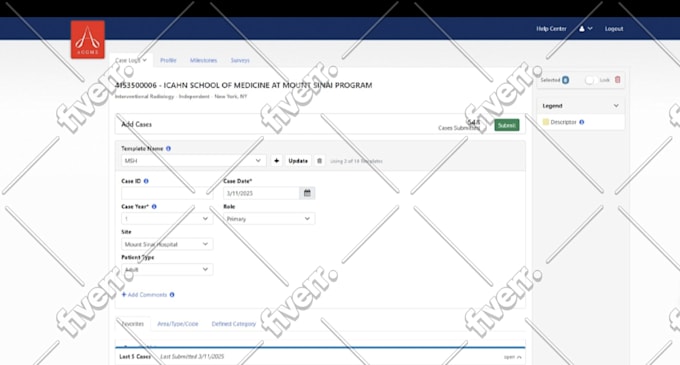
Task: Select the Area/Type/Code tab
Action: [177, 324]
